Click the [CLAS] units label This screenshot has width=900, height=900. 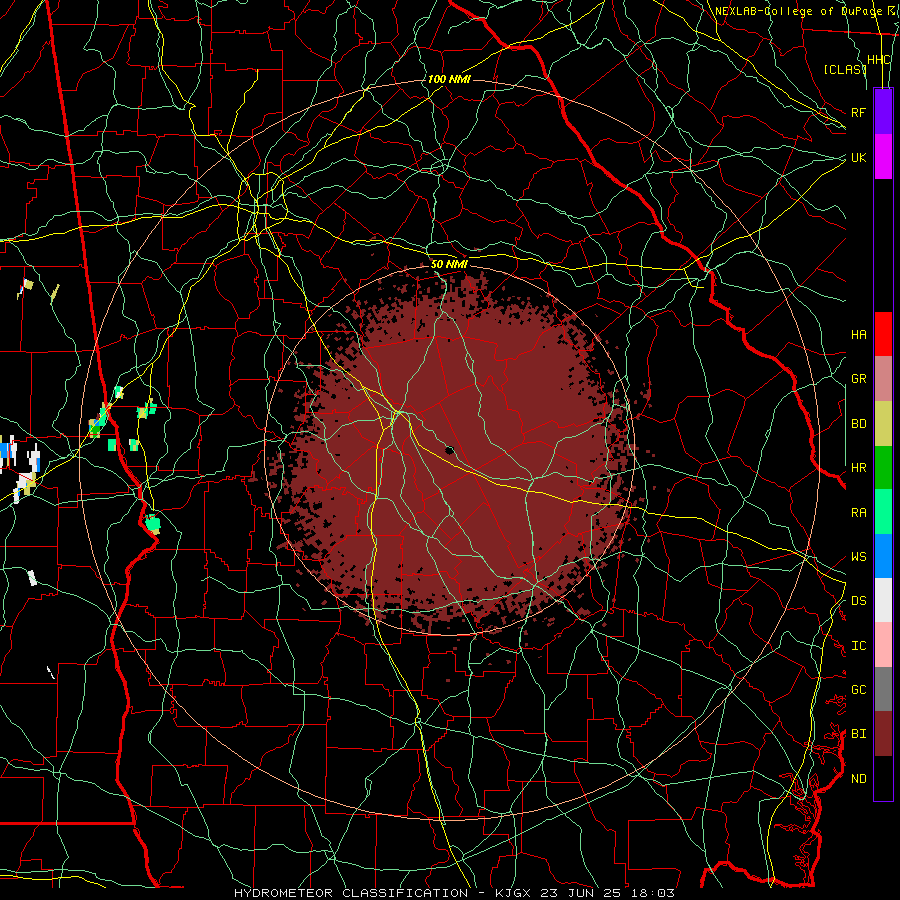(845, 70)
